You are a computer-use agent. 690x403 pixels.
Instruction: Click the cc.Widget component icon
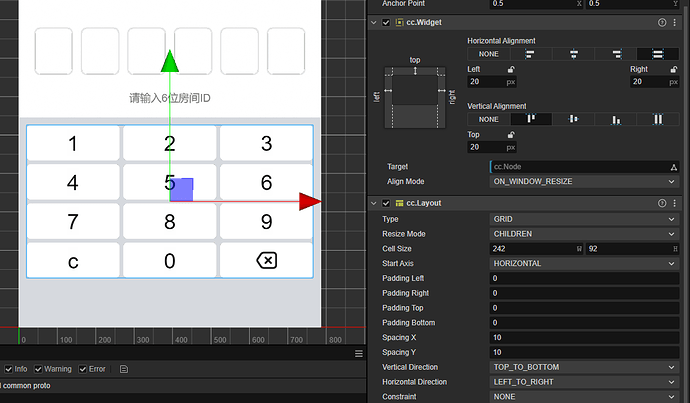pos(400,22)
